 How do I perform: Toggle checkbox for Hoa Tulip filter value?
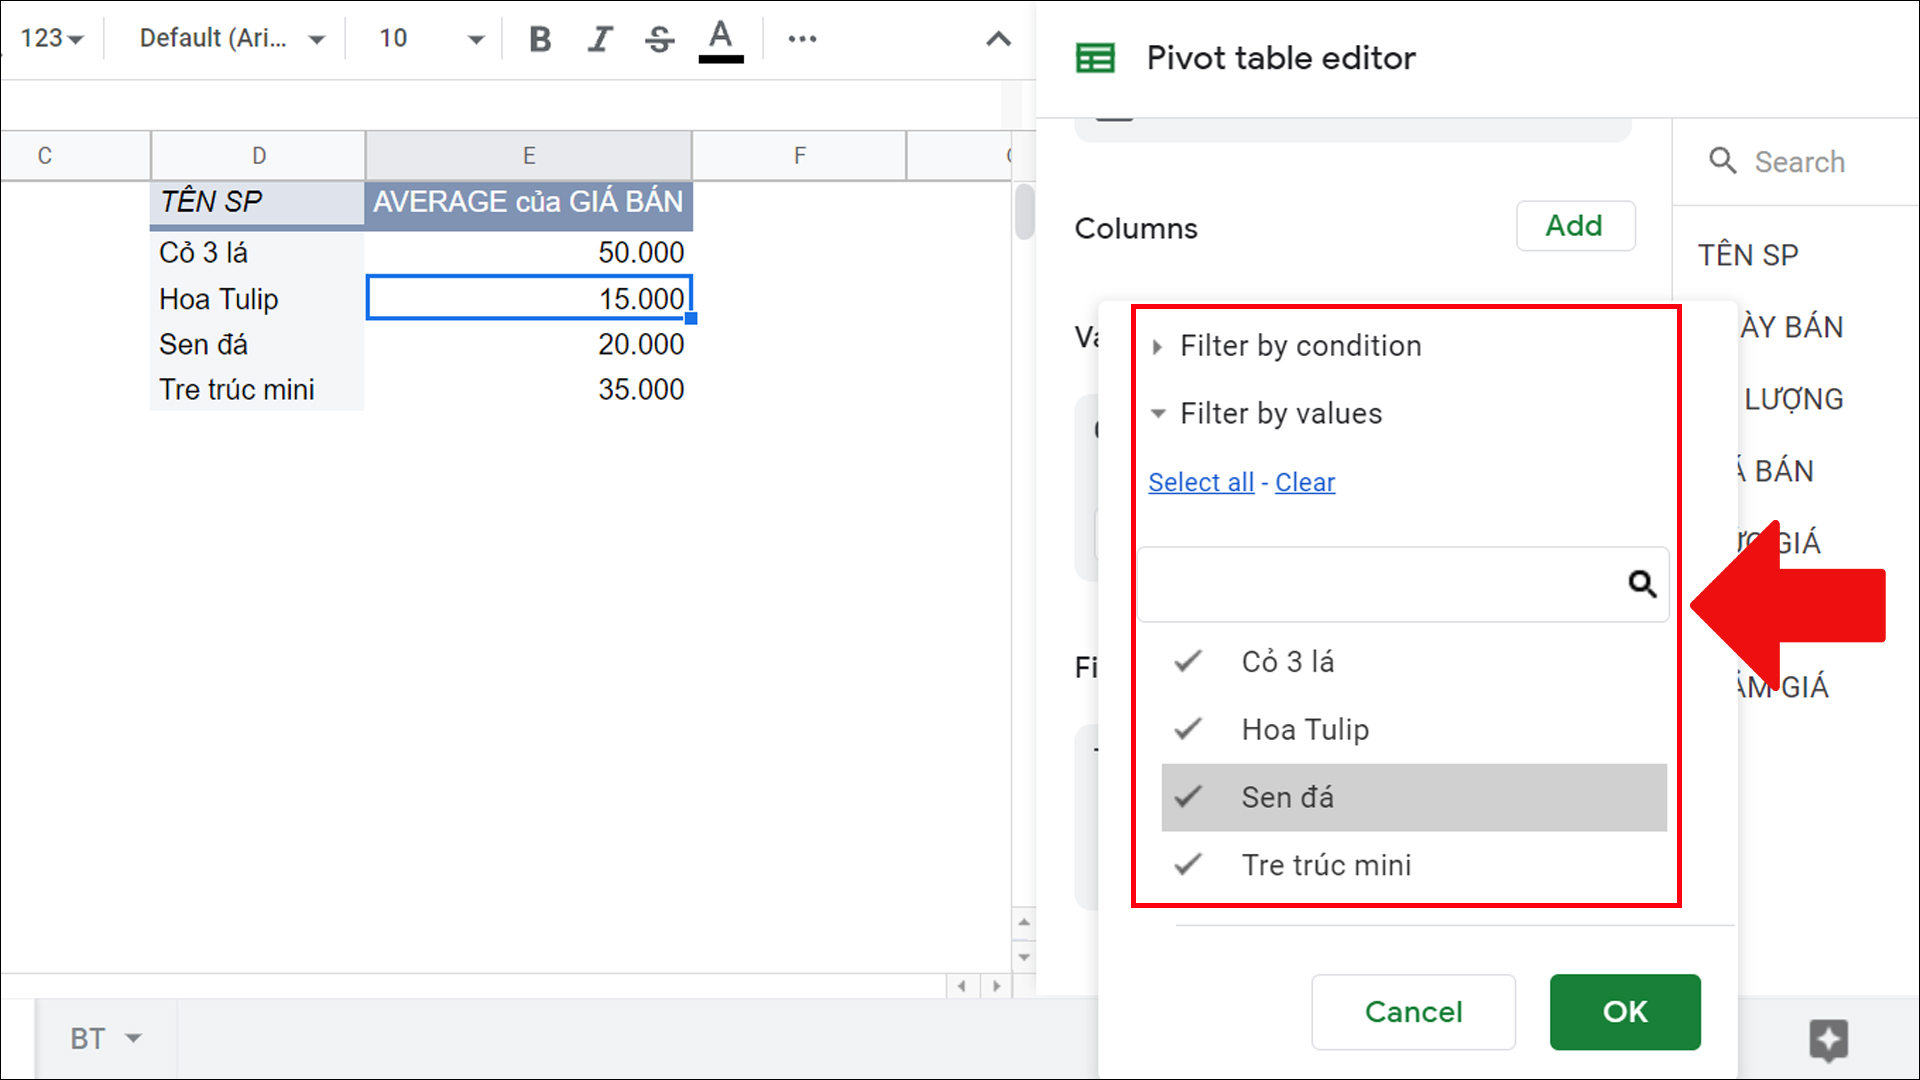point(1188,729)
